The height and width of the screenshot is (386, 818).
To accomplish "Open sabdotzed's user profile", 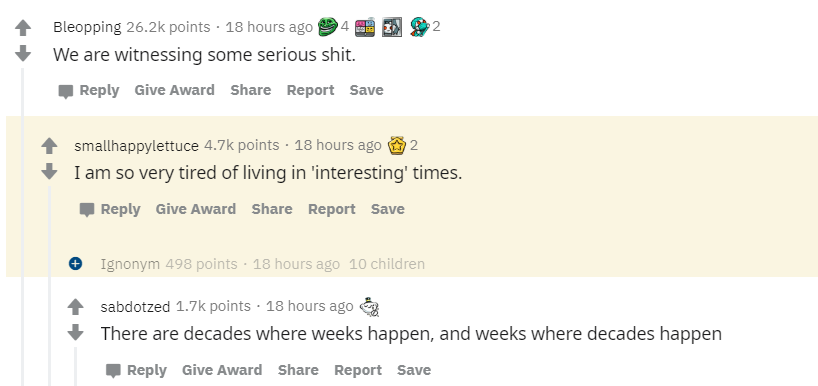I will click(135, 307).
